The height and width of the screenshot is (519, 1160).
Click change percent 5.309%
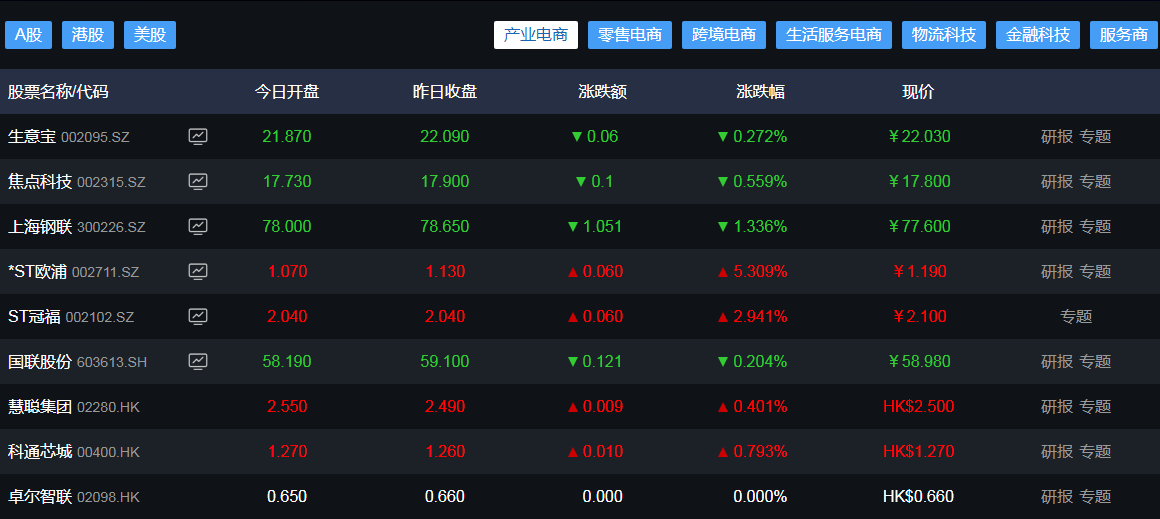coord(760,272)
